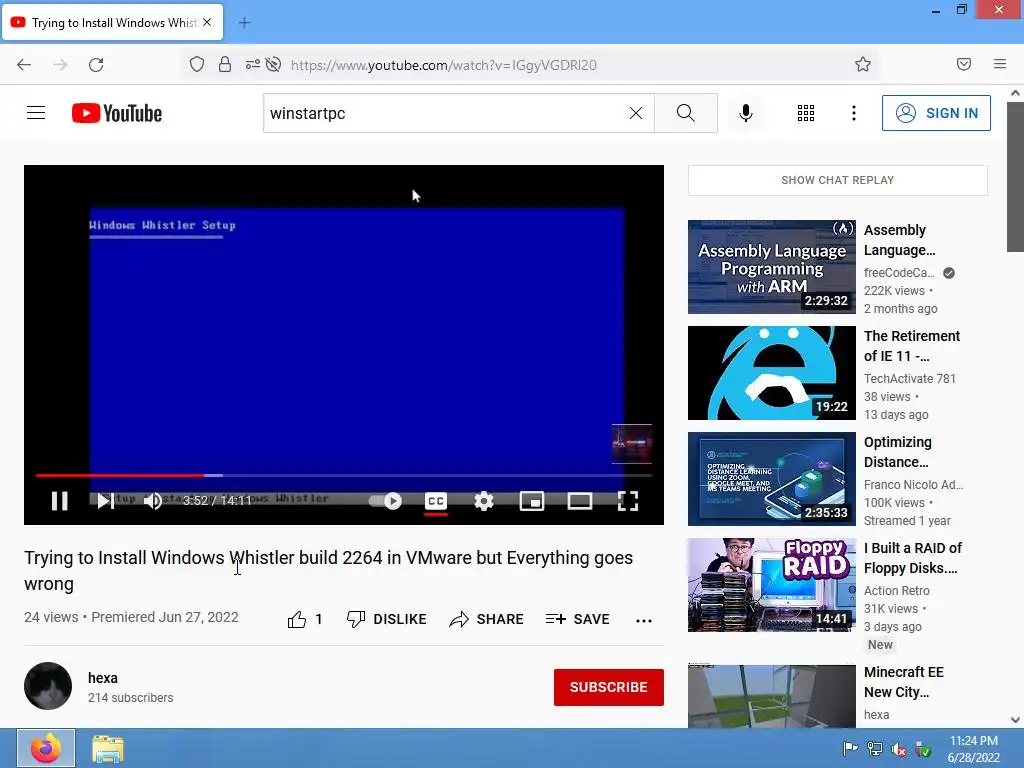Open Action Center flag tray icon
Screen dimensions: 1024x768
(x=849, y=749)
